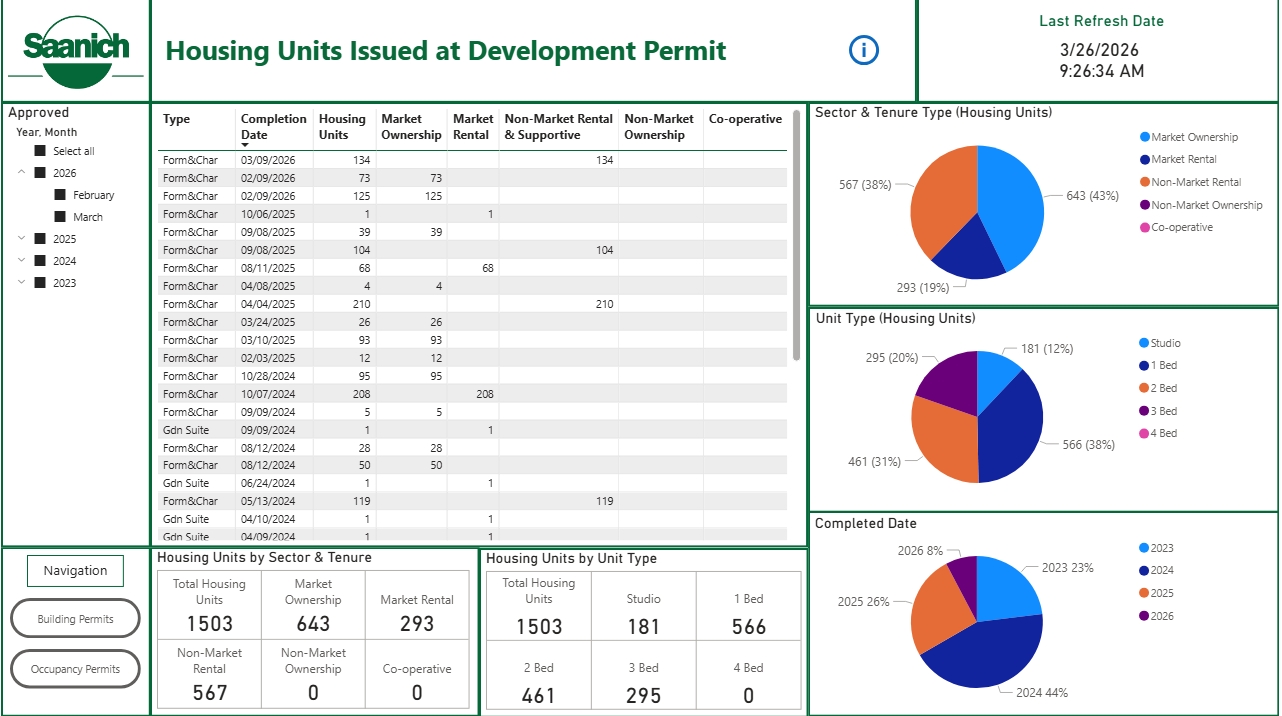Viewport: 1282px width, 716px height.
Task: Toggle the March checkbox
Action: [x=60, y=217]
